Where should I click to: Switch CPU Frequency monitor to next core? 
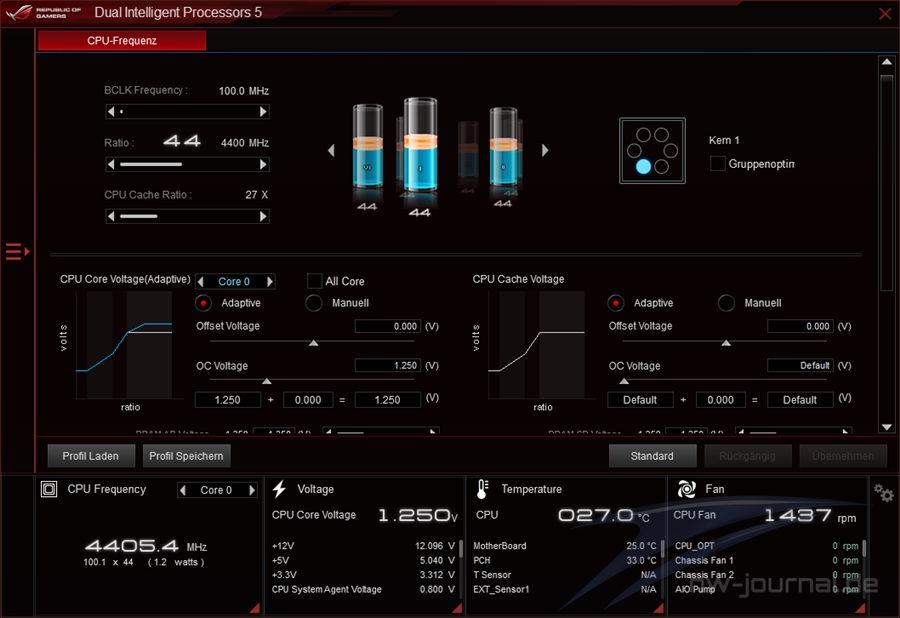tap(251, 490)
